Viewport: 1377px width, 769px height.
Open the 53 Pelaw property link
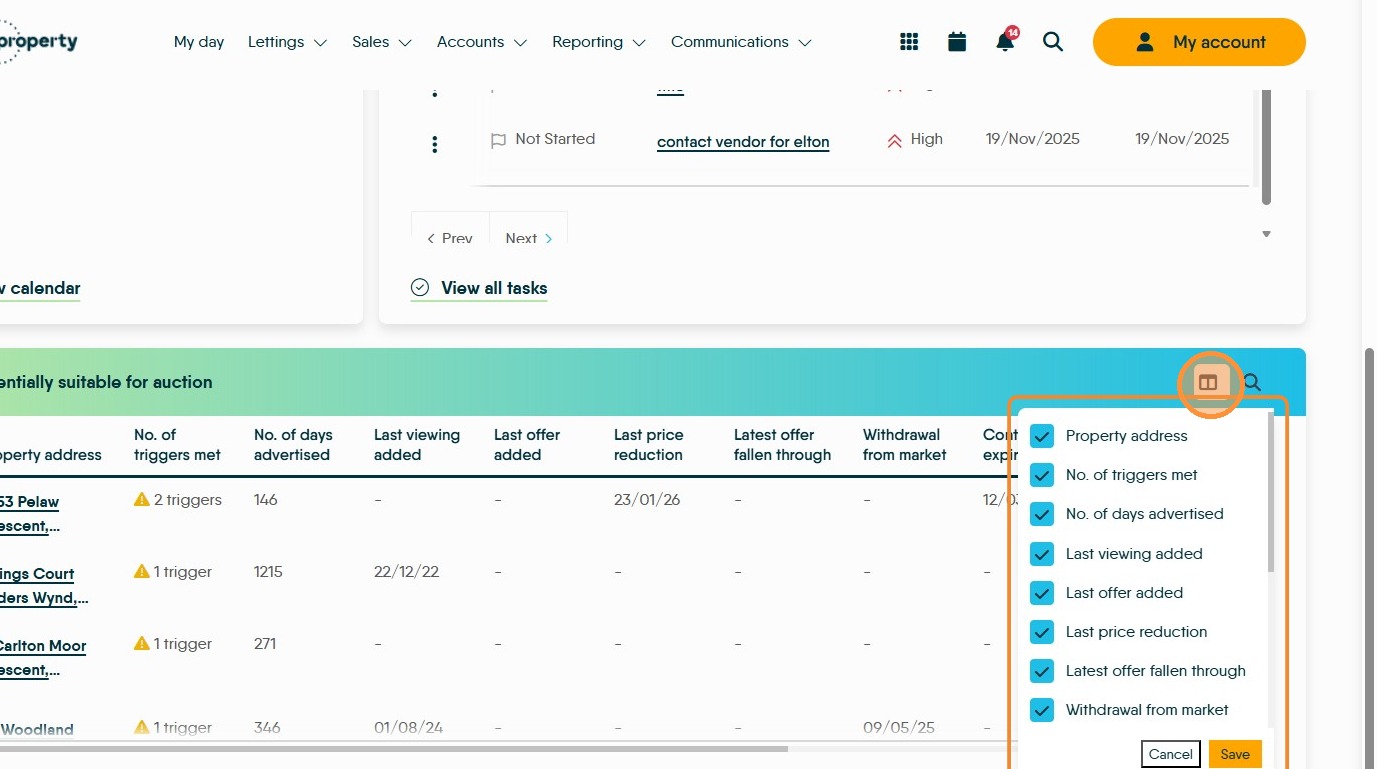tap(30, 514)
